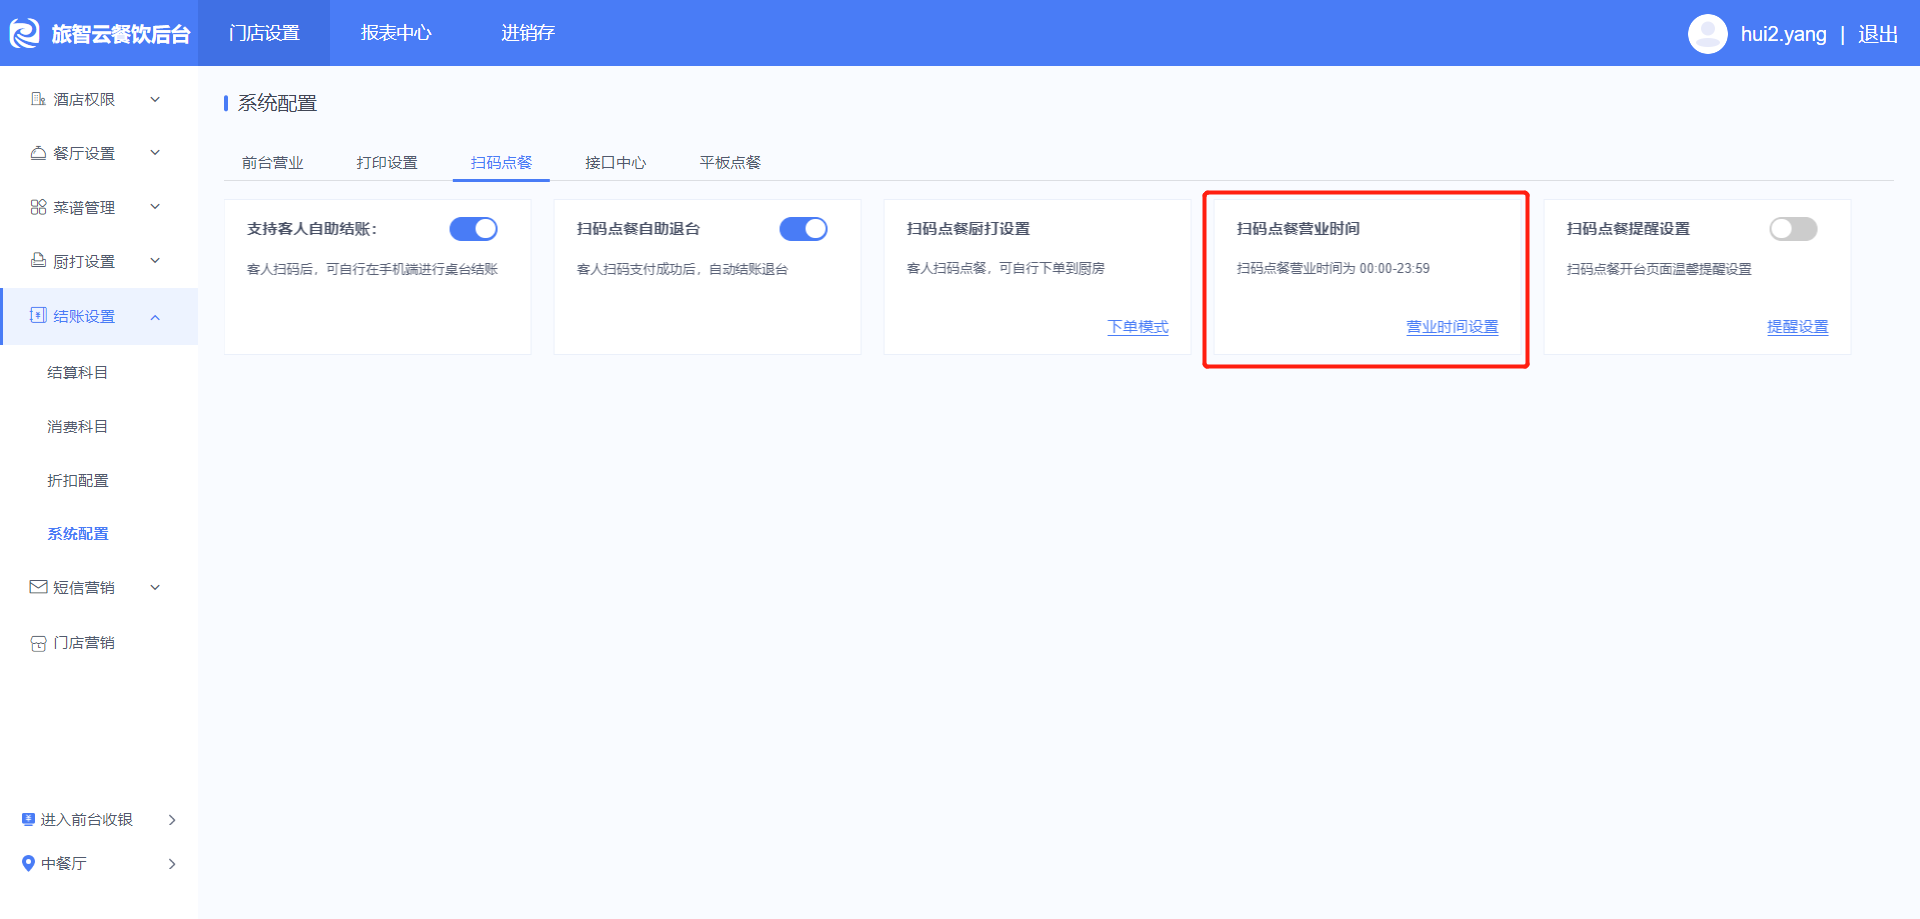Click text 扫码点餐营业时间为 00:00-23:59
1920x919 pixels.
[x=1333, y=268]
